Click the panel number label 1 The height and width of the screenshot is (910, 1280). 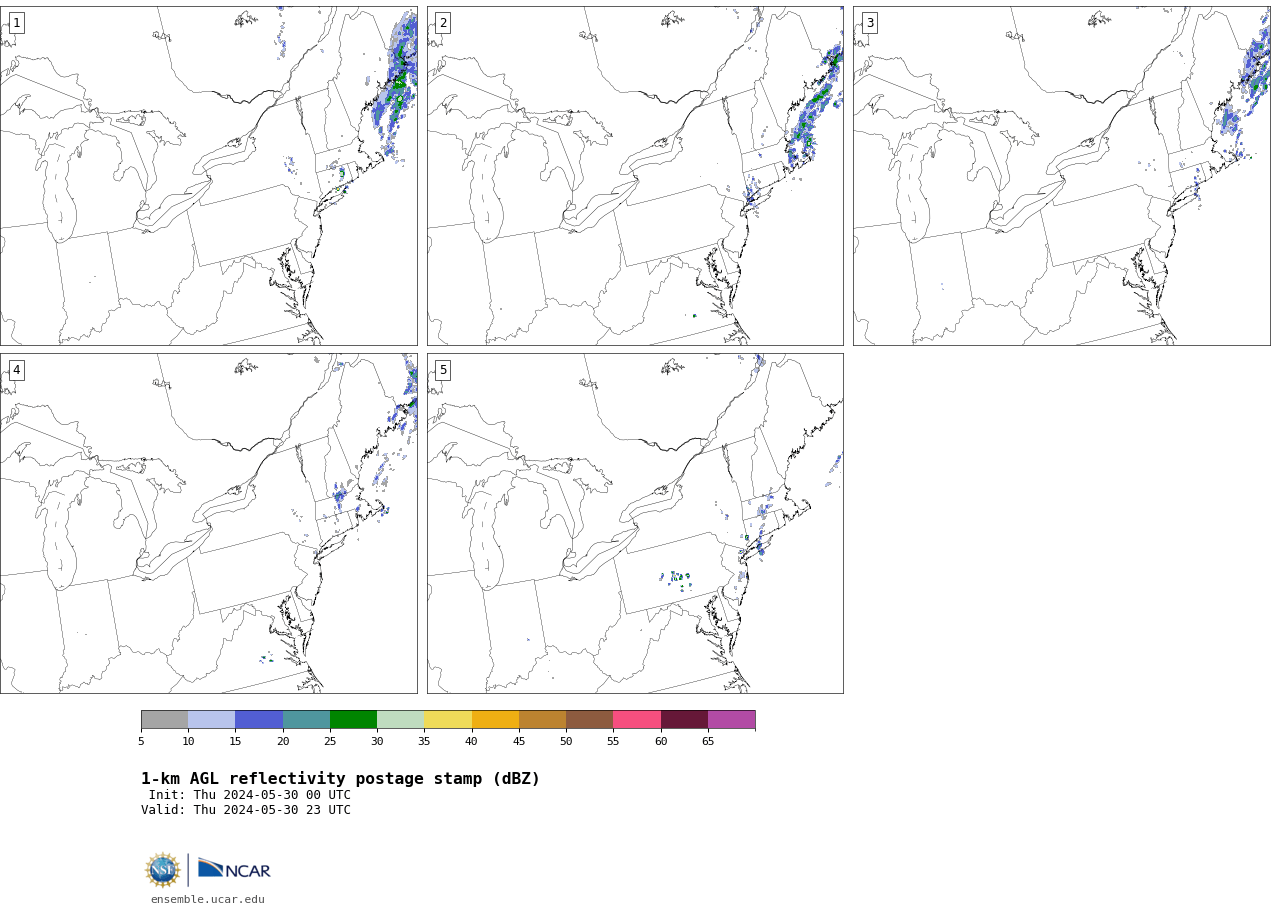tap(16, 23)
